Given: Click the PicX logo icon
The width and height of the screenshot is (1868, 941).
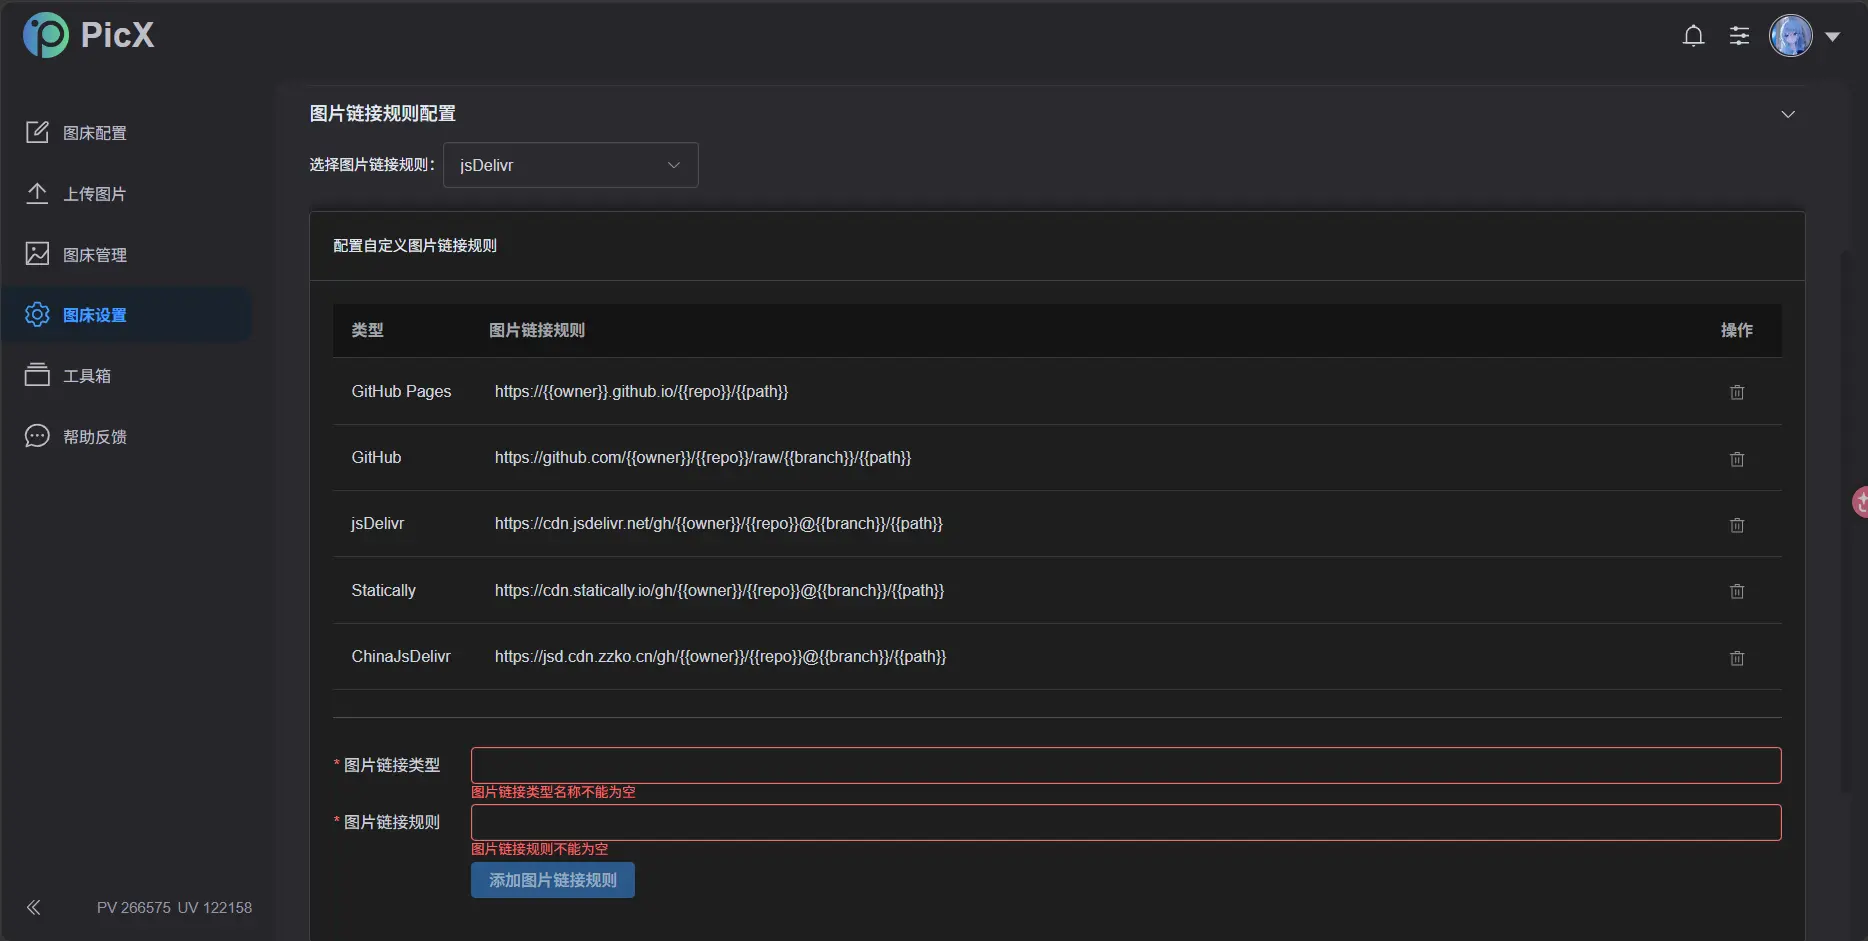Looking at the screenshot, I should (x=46, y=36).
